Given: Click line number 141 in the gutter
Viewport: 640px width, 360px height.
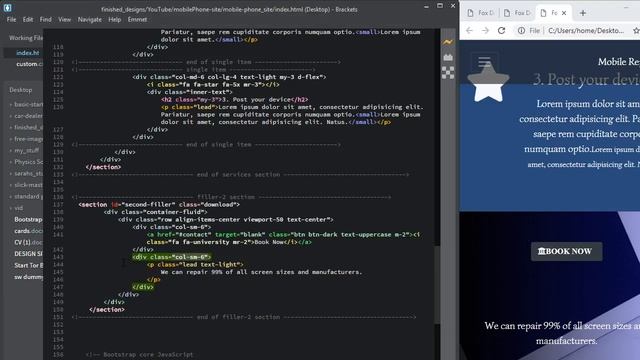Looking at the screenshot, I should pos(58,235).
